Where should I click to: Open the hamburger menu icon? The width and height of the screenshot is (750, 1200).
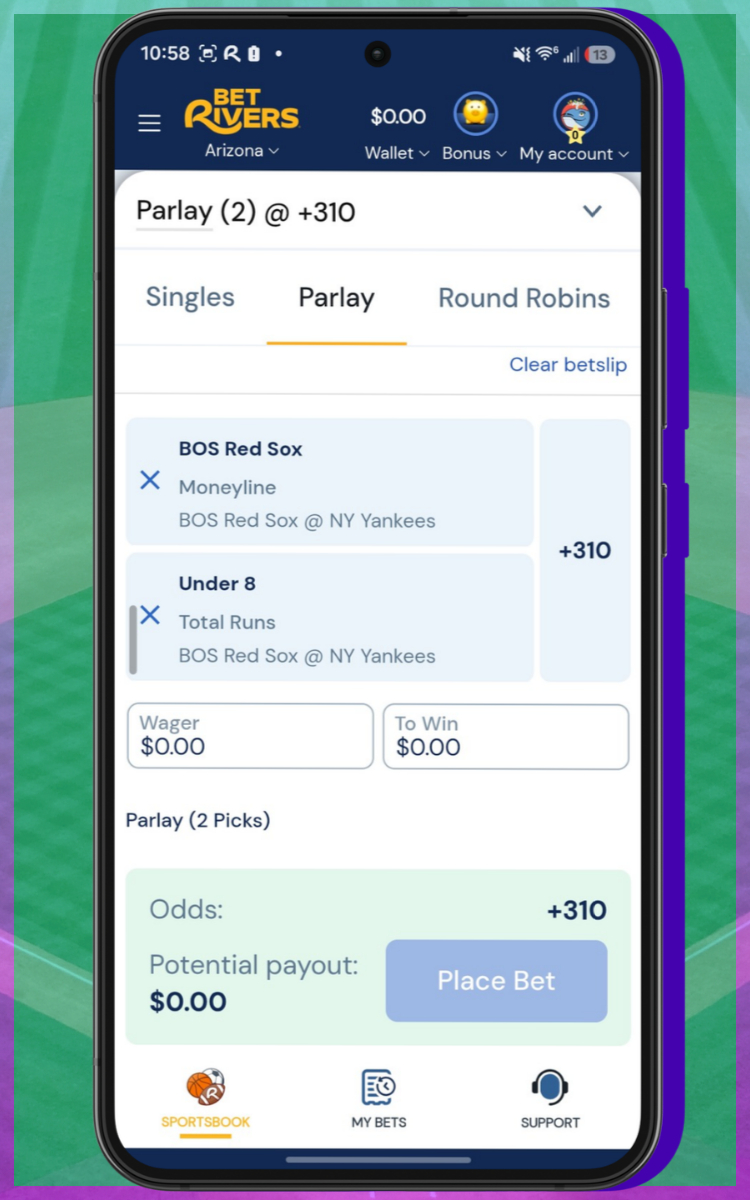pos(149,123)
